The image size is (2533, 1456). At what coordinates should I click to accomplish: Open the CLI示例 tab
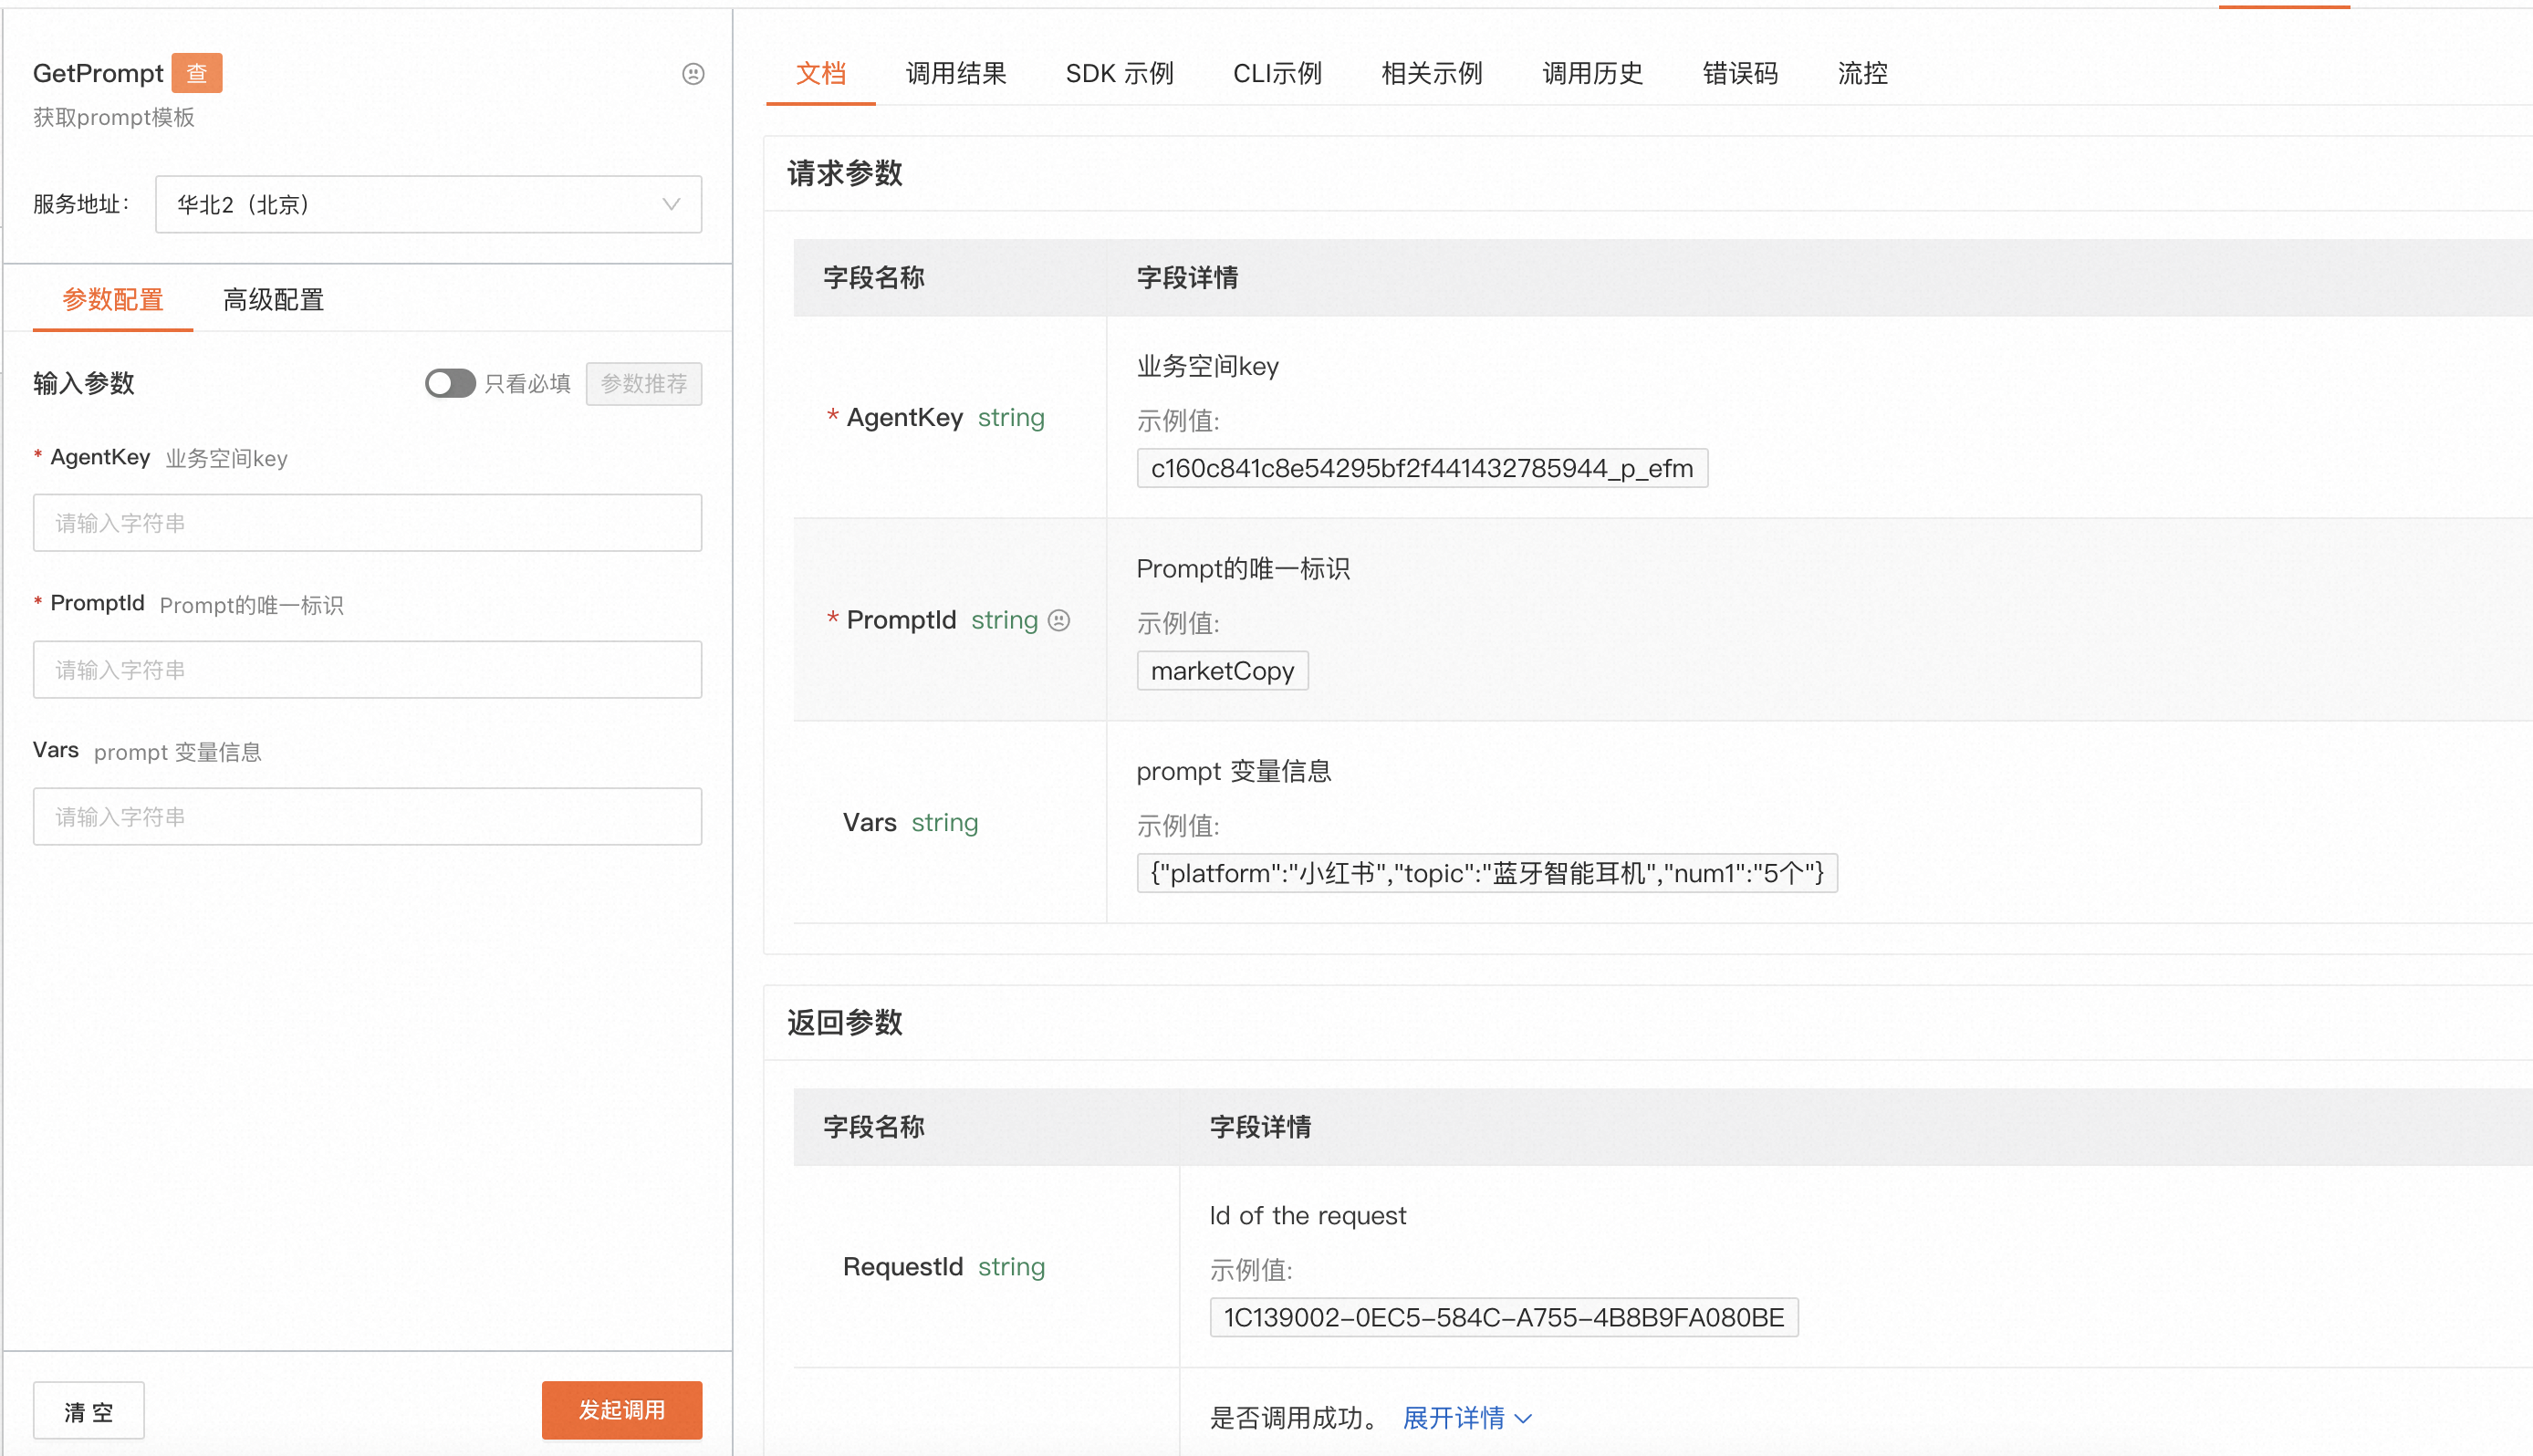pos(1277,73)
